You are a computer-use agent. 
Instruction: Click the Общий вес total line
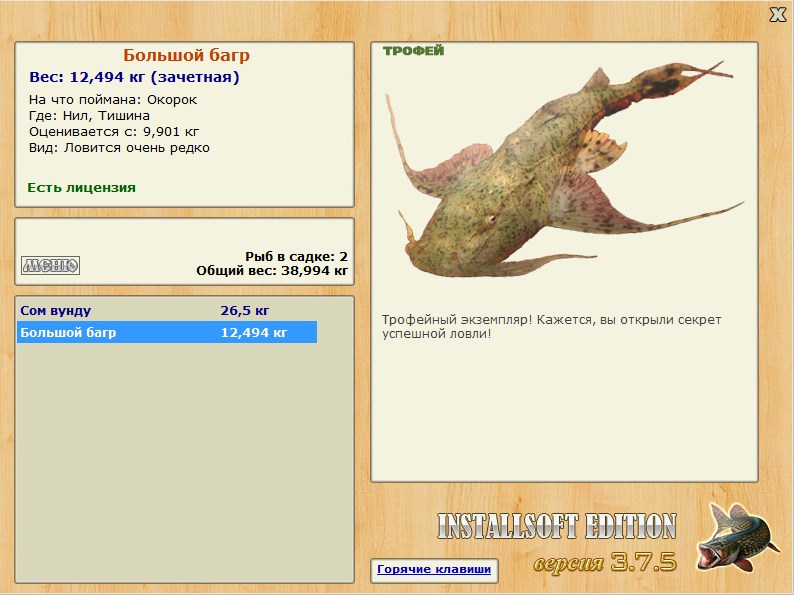point(272,271)
